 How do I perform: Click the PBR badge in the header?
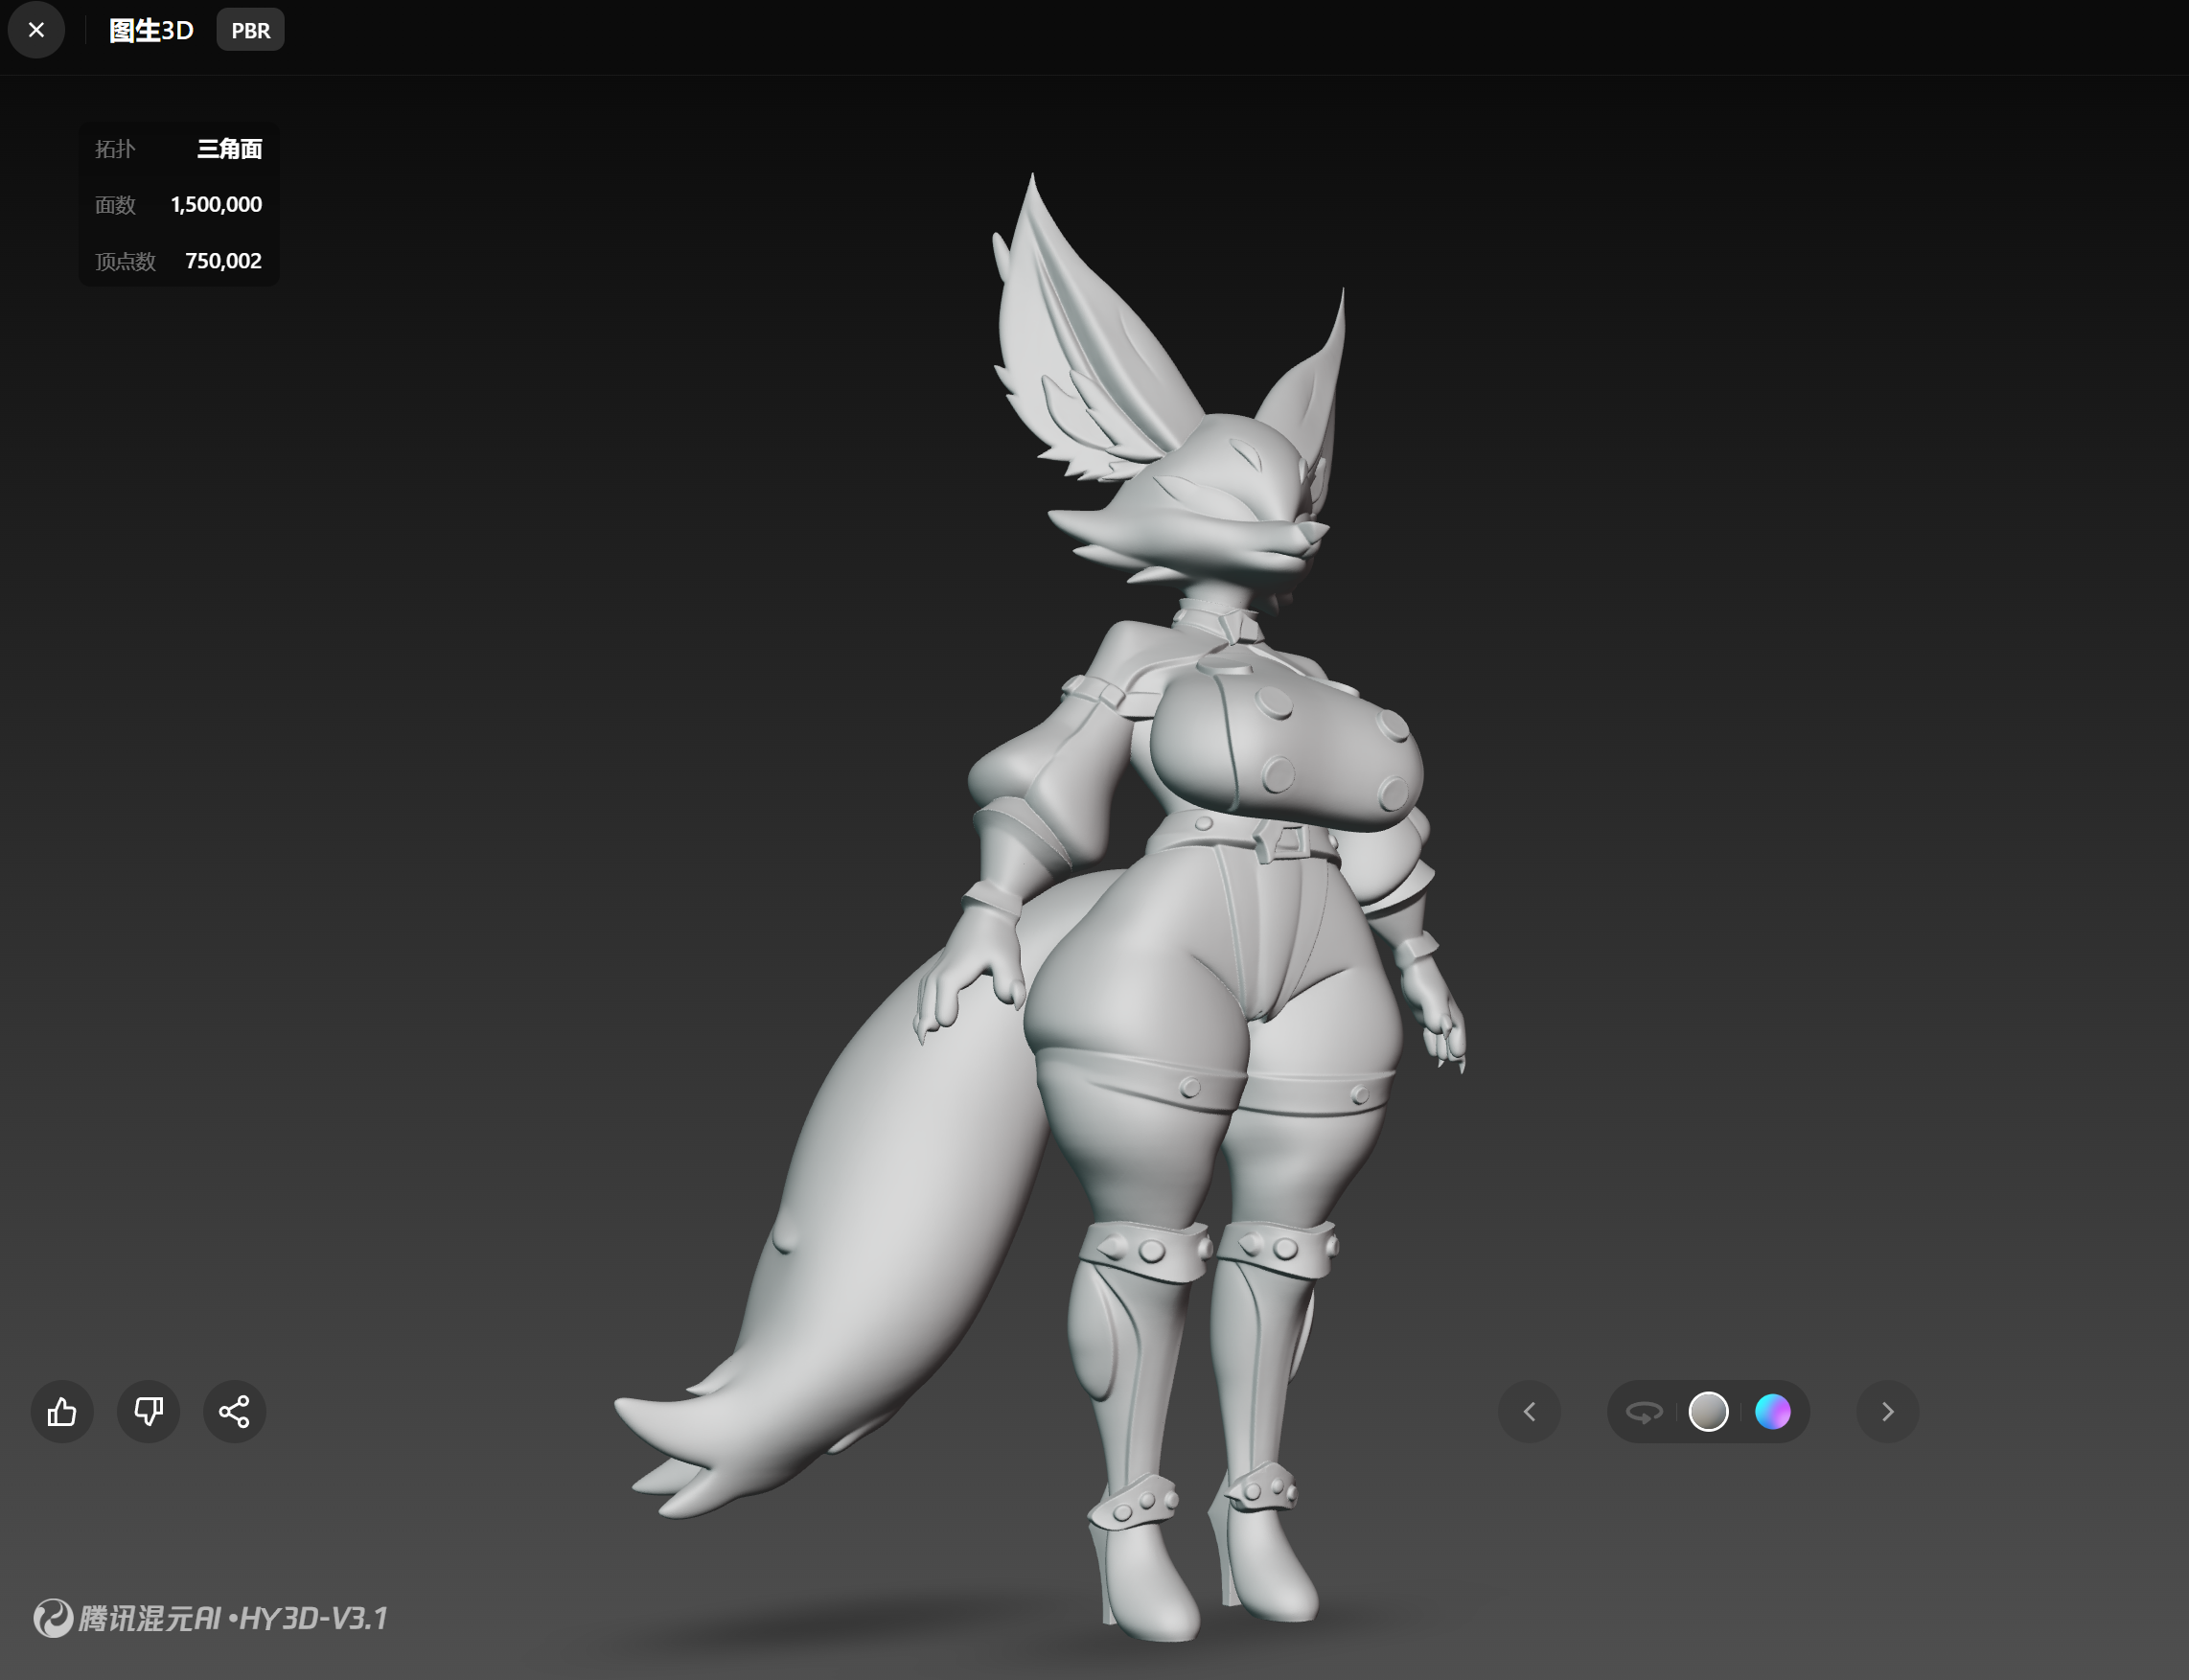250,30
